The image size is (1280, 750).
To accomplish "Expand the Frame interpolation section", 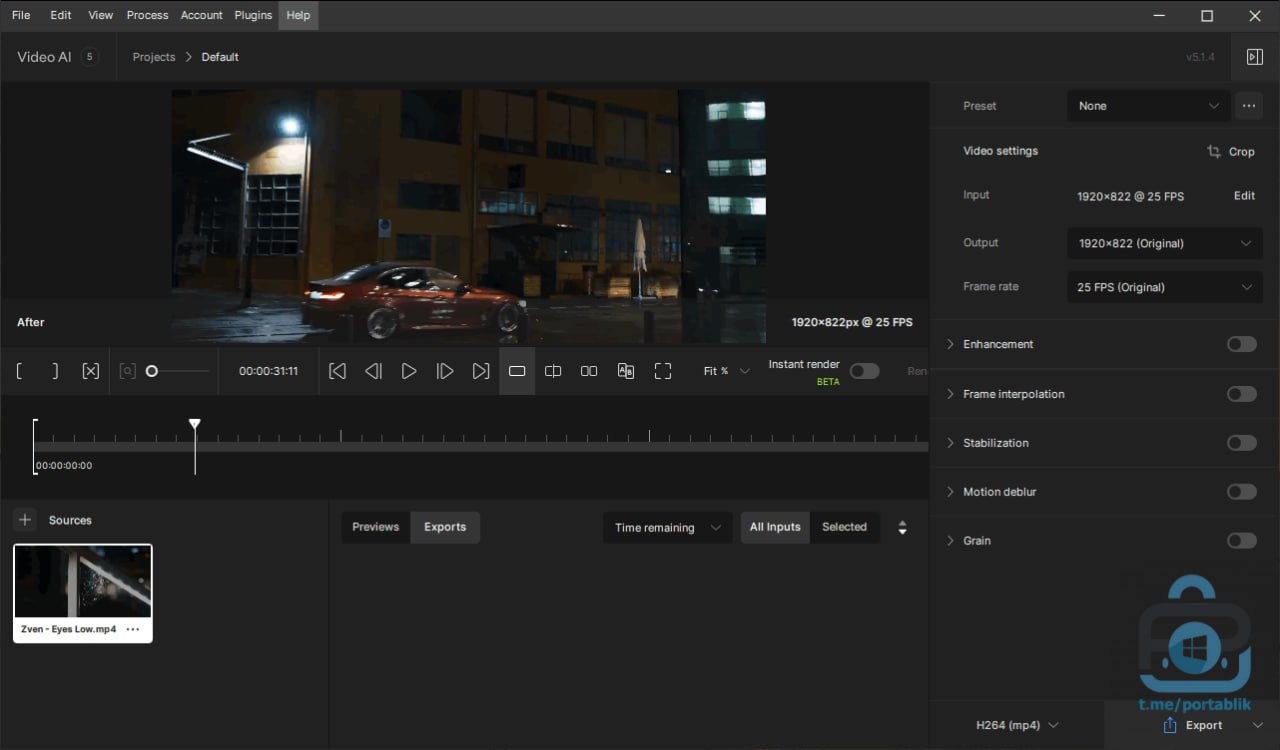I will (x=951, y=394).
